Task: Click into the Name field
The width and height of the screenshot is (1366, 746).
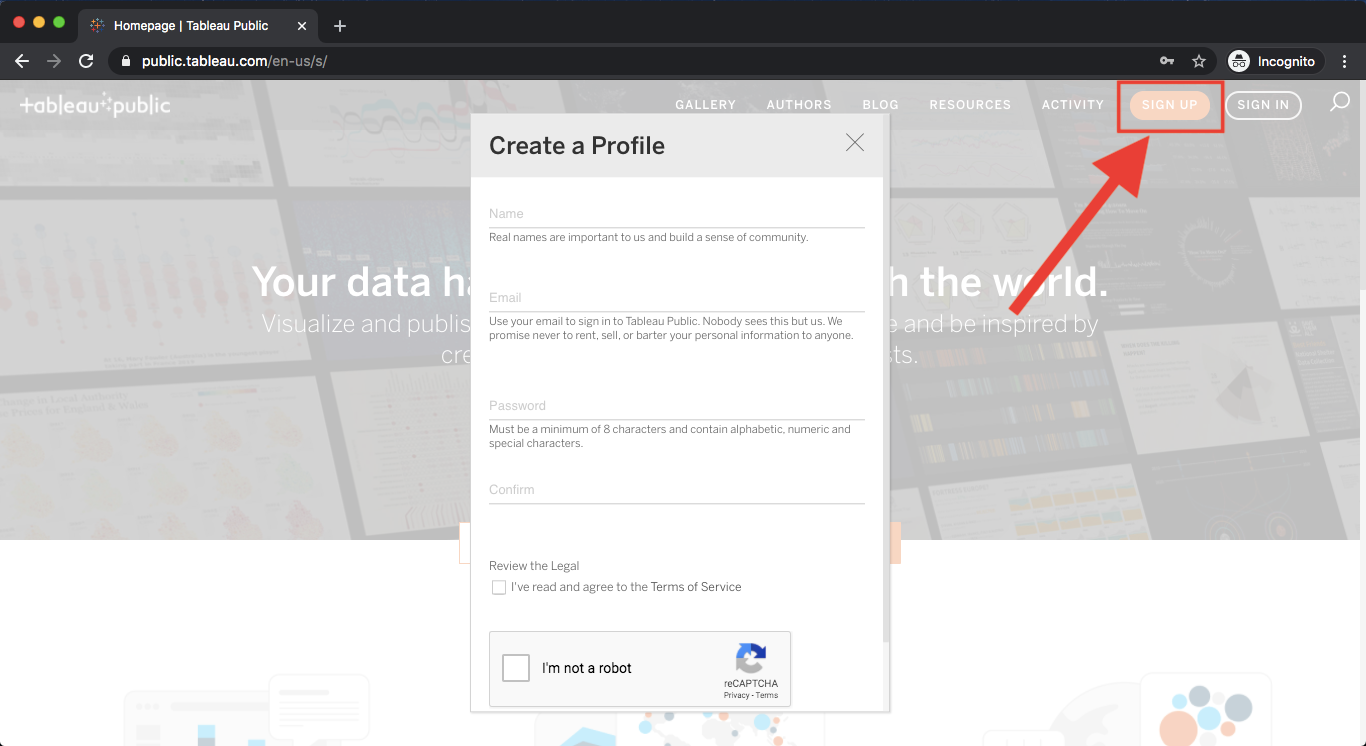Action: (677, 214)
